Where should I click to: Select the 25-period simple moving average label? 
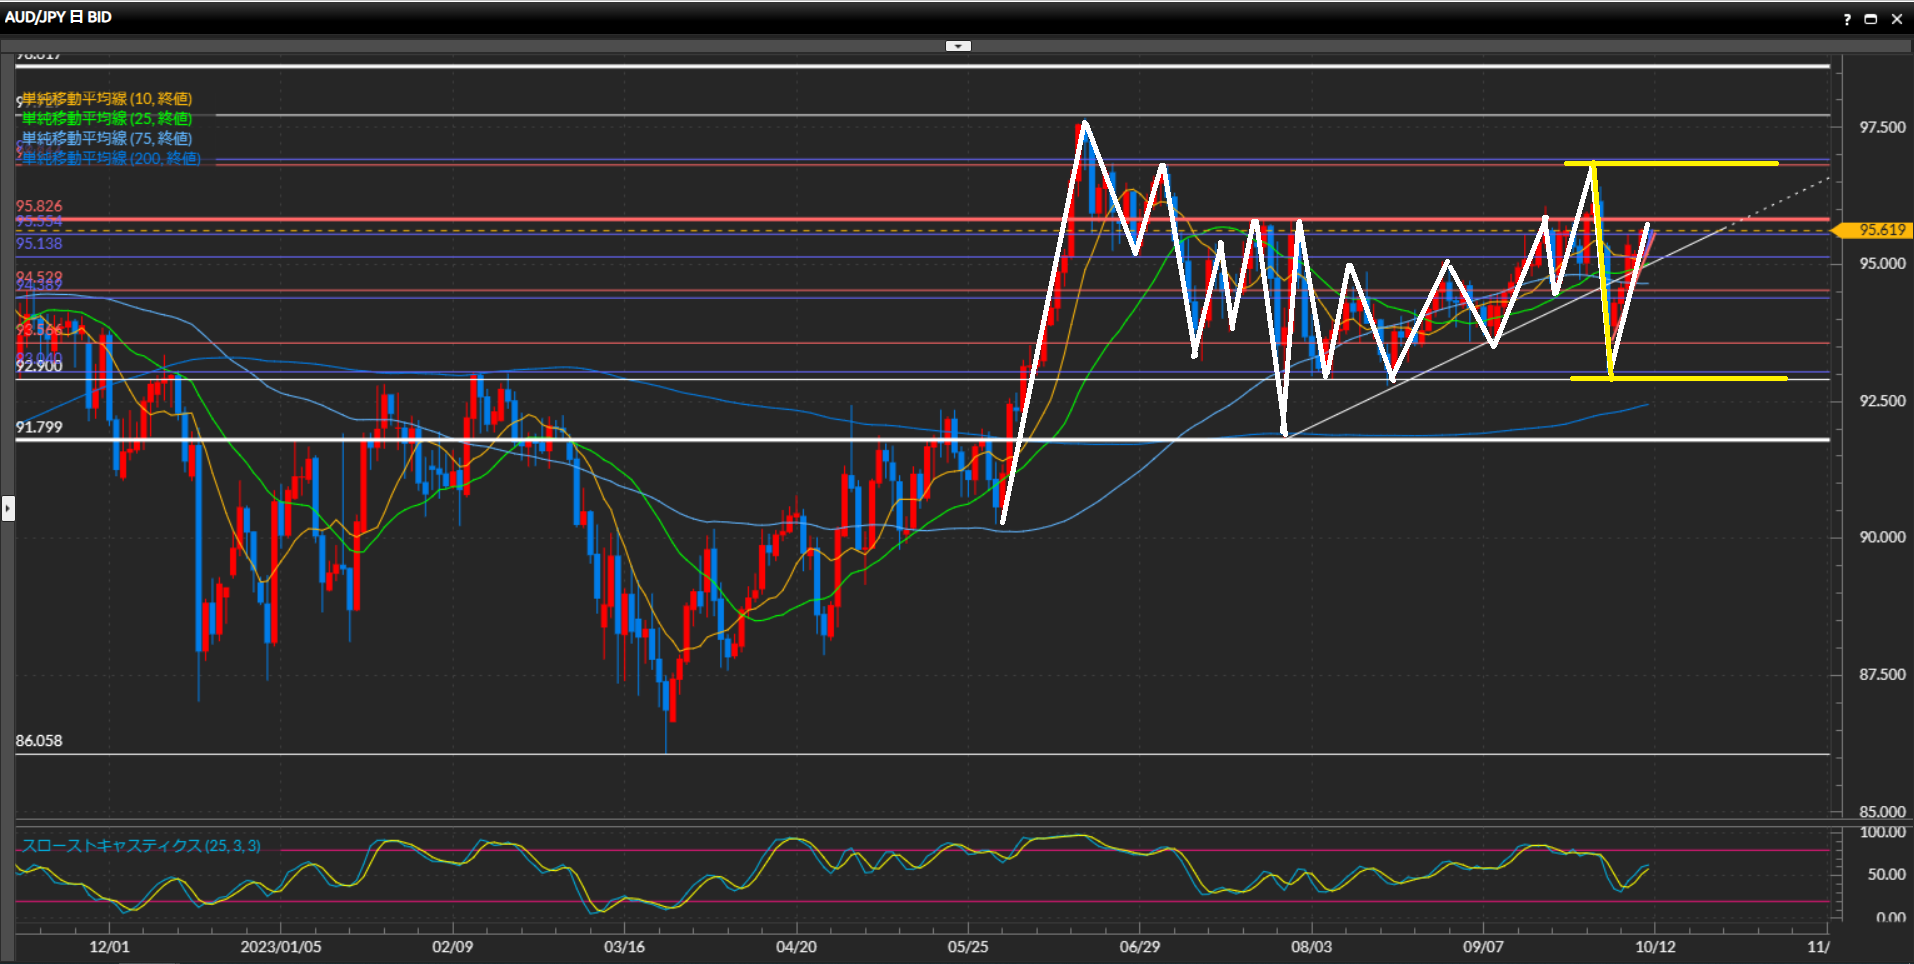[107, 119]
